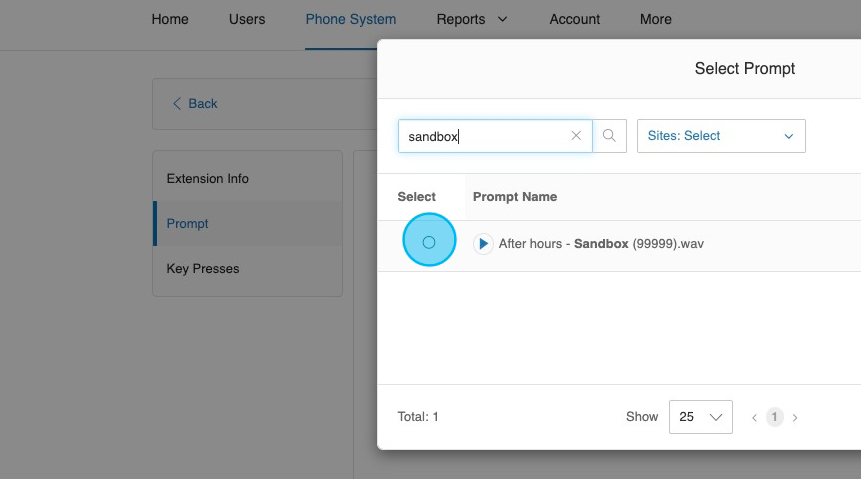Open the More menu
This screenshot has height=479, width=861.
click(x=656, y=19)
